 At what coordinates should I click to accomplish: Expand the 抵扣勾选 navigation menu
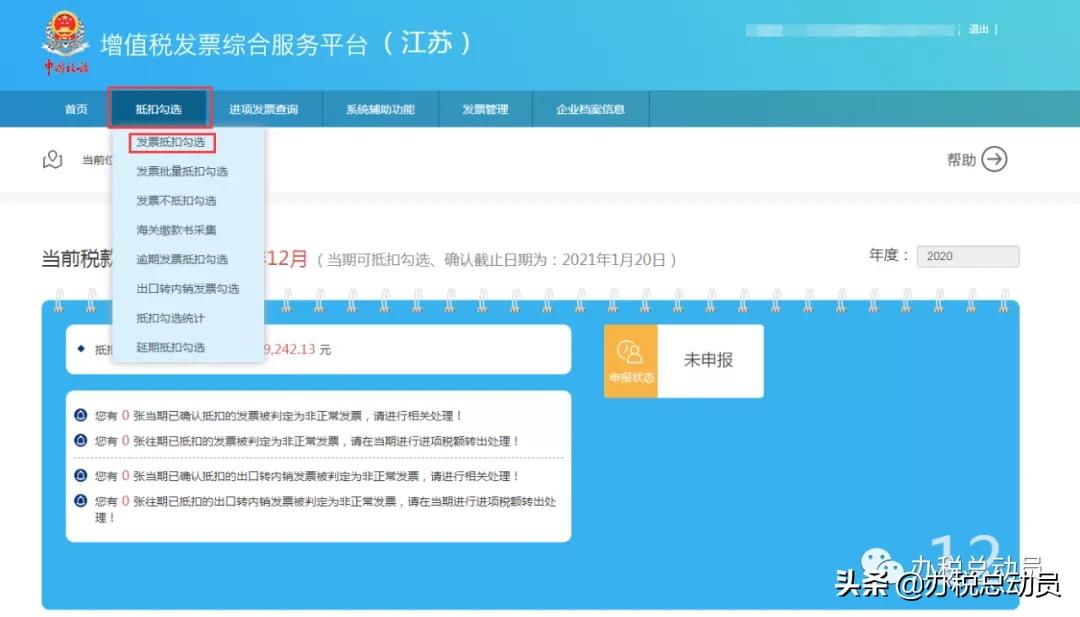(x=159, y=109)
